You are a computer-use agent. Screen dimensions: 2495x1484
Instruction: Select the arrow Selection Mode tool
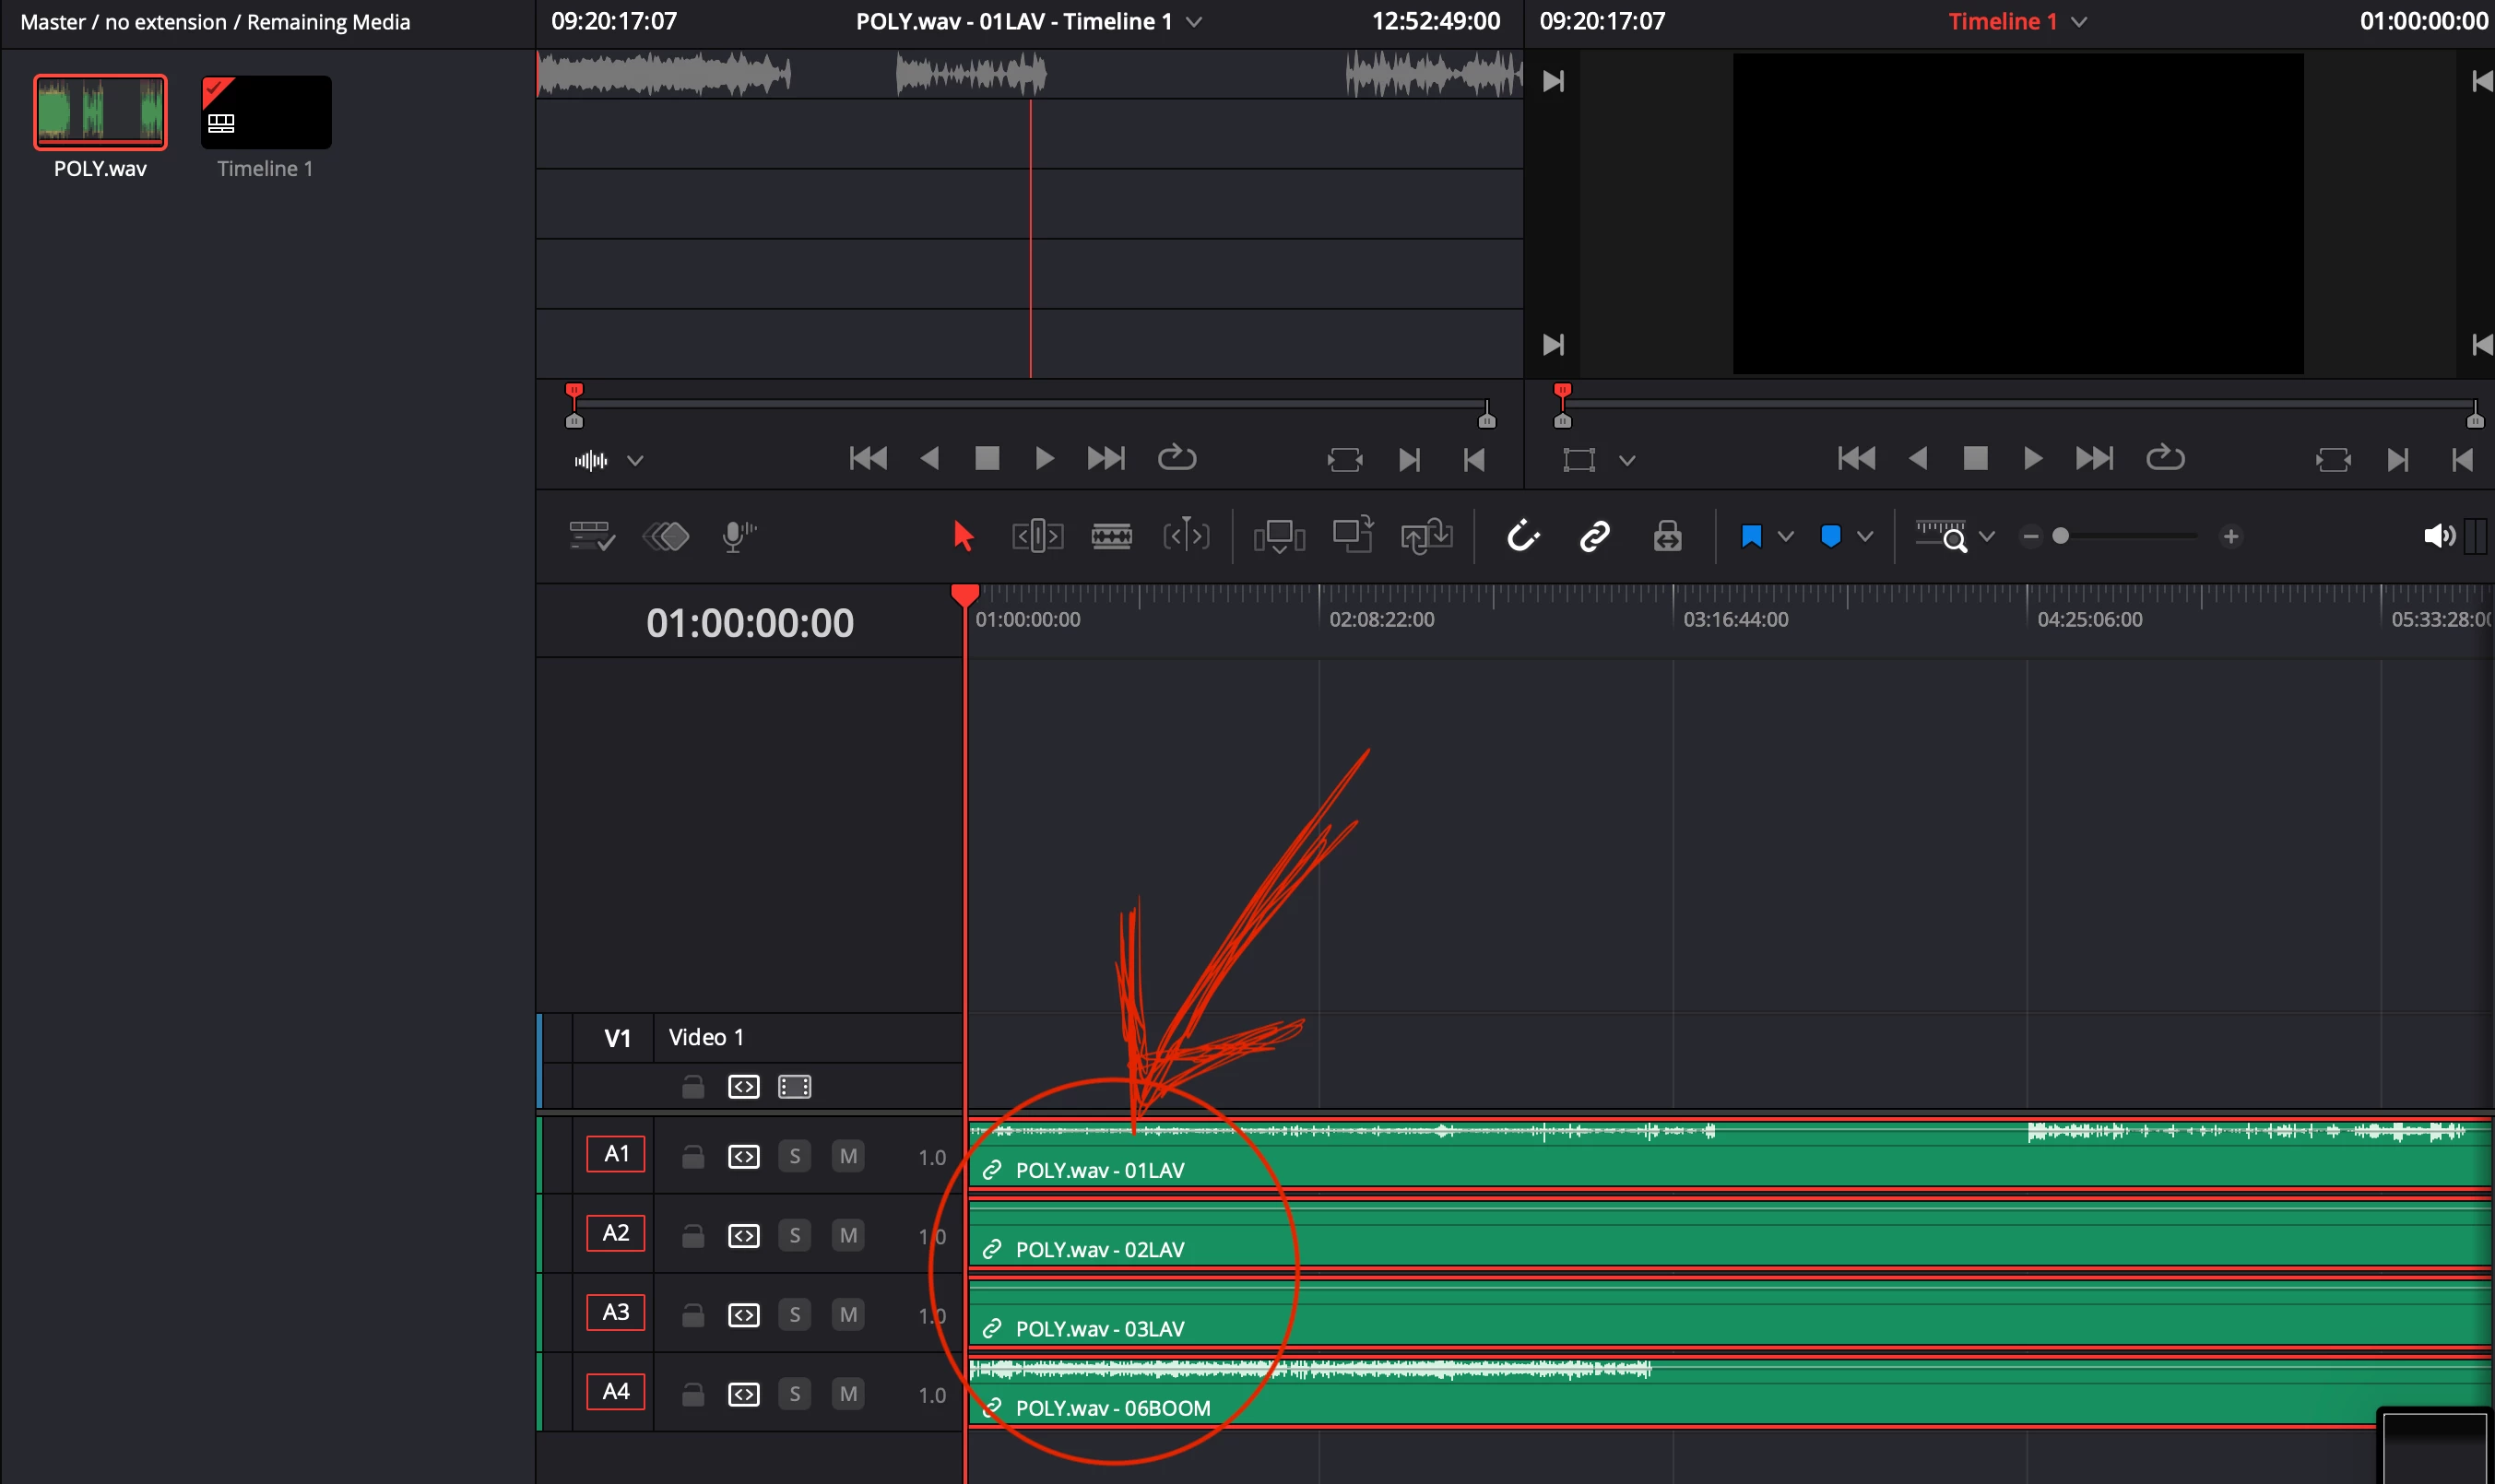963,536
